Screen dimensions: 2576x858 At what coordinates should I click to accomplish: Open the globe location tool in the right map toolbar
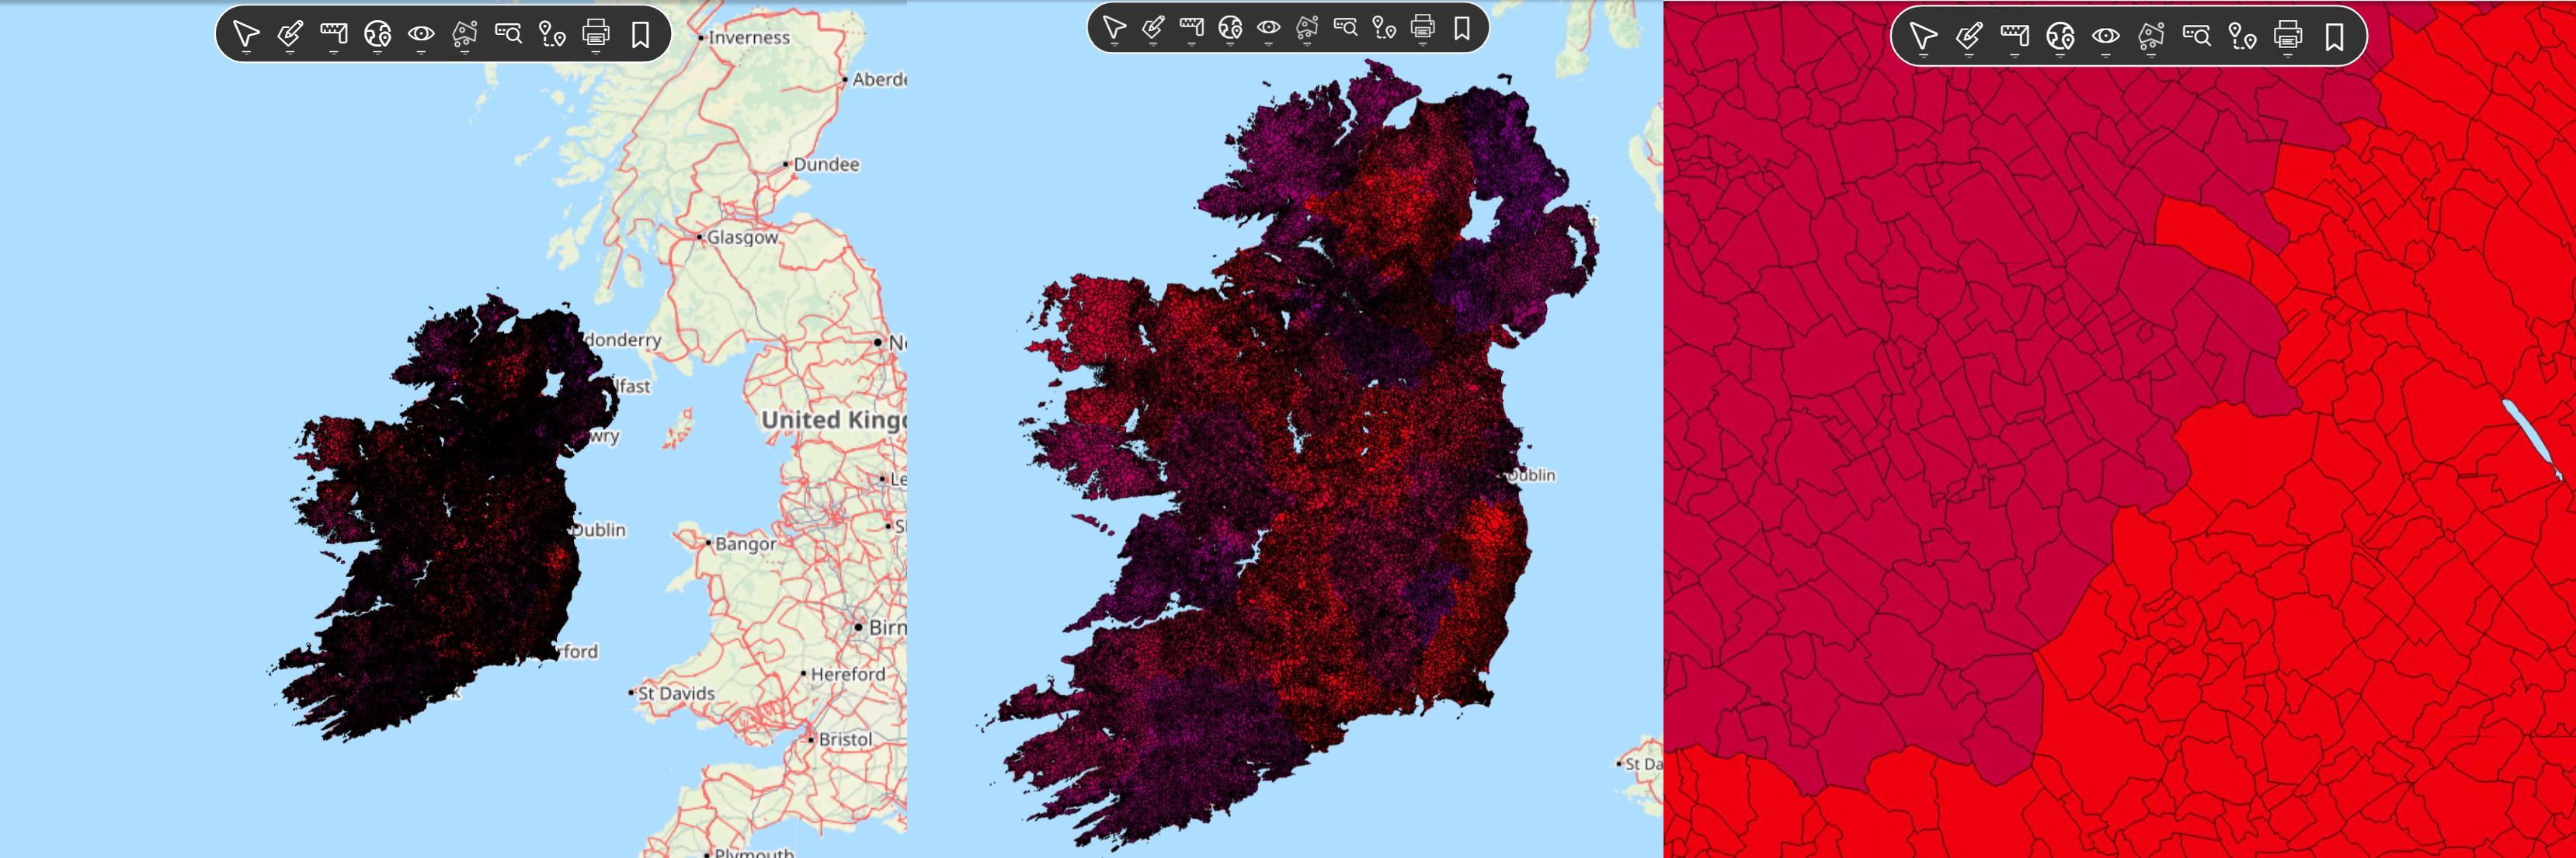click(x=2060, y=36)
